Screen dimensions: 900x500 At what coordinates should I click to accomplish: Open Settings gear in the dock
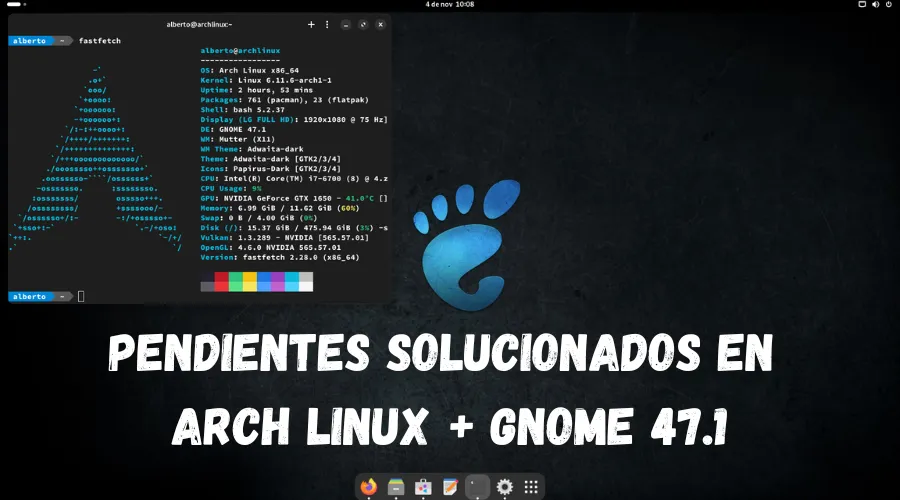[x=505, y=487]
